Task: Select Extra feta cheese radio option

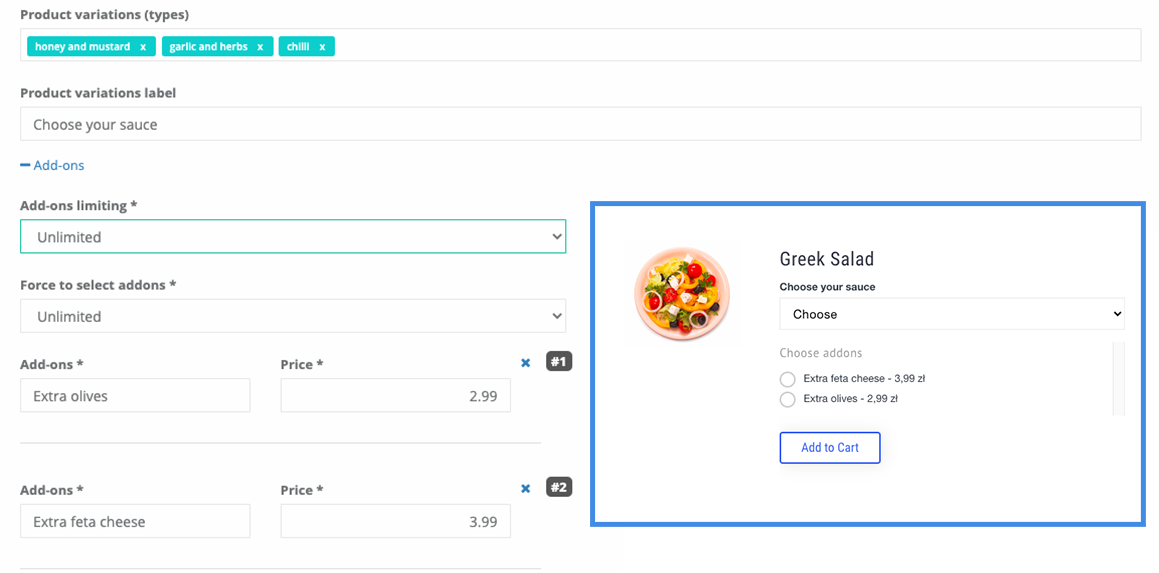Action: [x=788, y=379]
